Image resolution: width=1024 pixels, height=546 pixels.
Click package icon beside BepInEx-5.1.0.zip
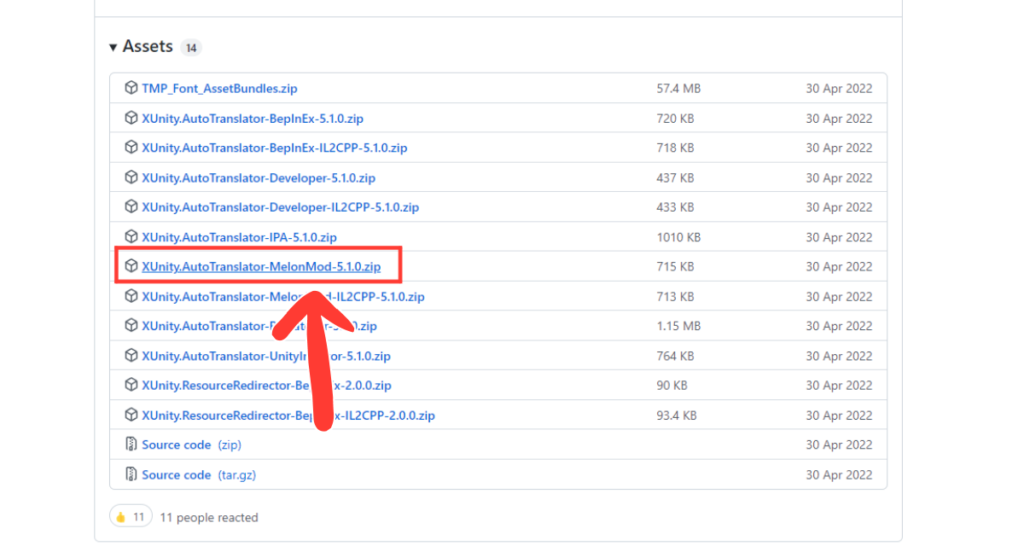click(x=131, y=118)
